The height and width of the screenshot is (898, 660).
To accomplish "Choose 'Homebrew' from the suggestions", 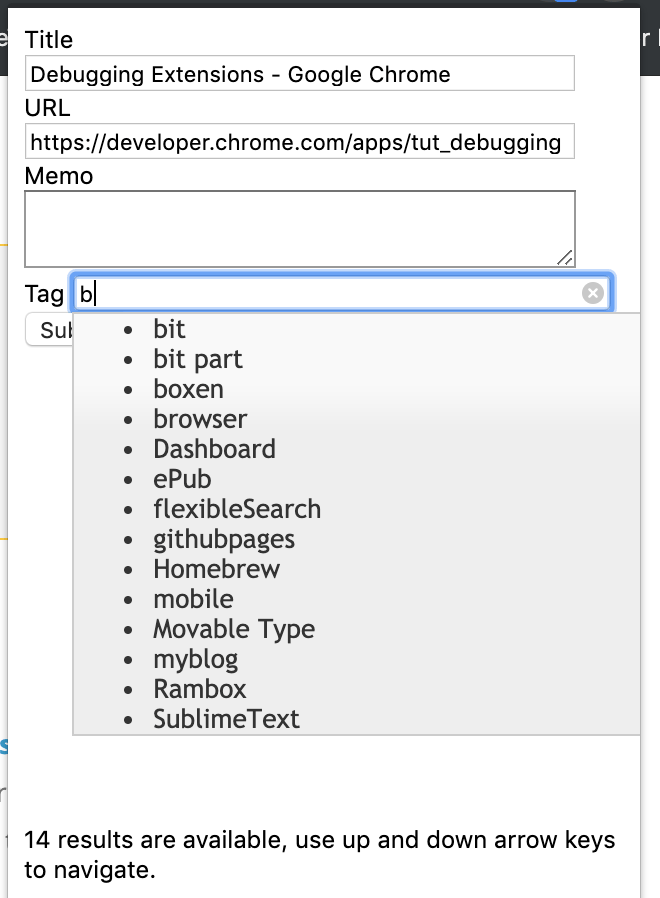I will pyautogui.click(x=216, y=569).
